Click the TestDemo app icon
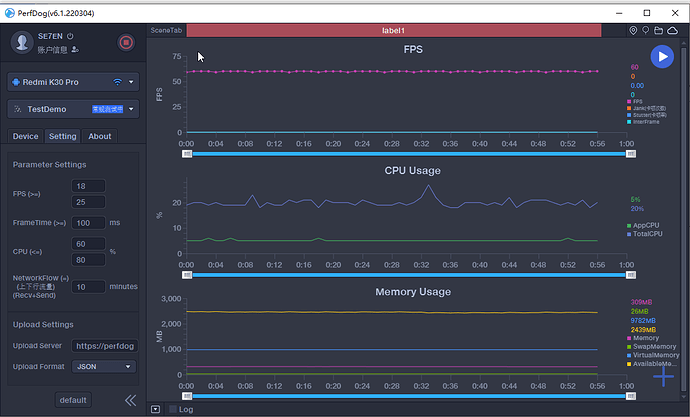This screenshot has height=417, width=690. [x=18, y=109]
